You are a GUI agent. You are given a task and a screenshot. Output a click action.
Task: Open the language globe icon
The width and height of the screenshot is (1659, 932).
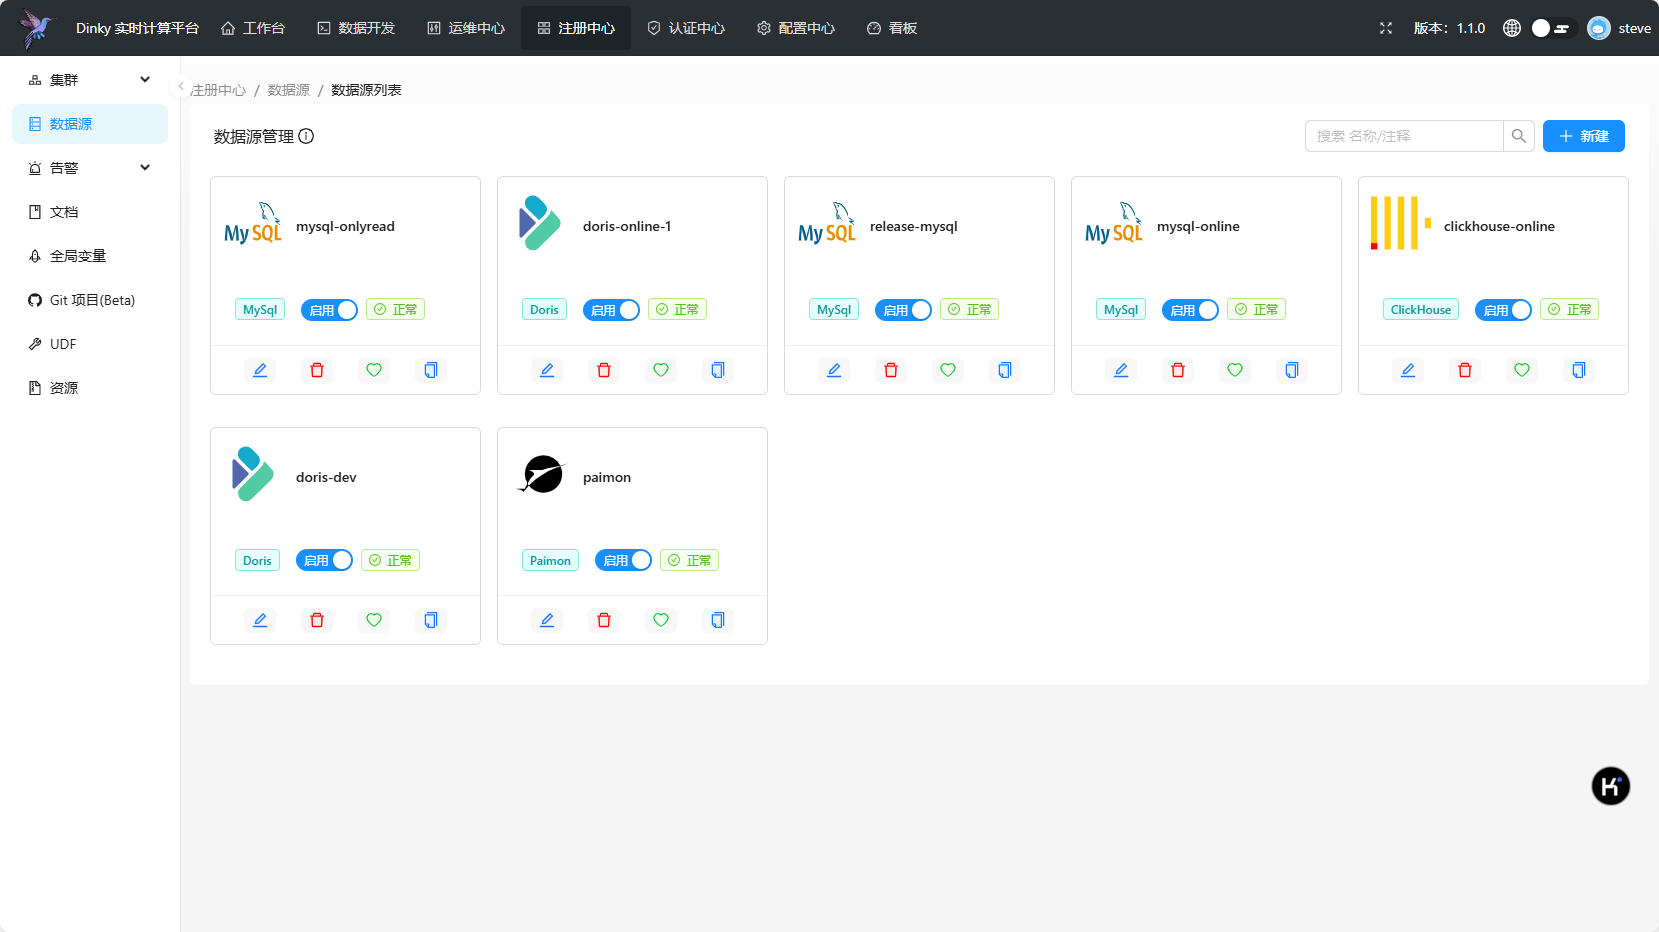click(x=1512, y=28)
